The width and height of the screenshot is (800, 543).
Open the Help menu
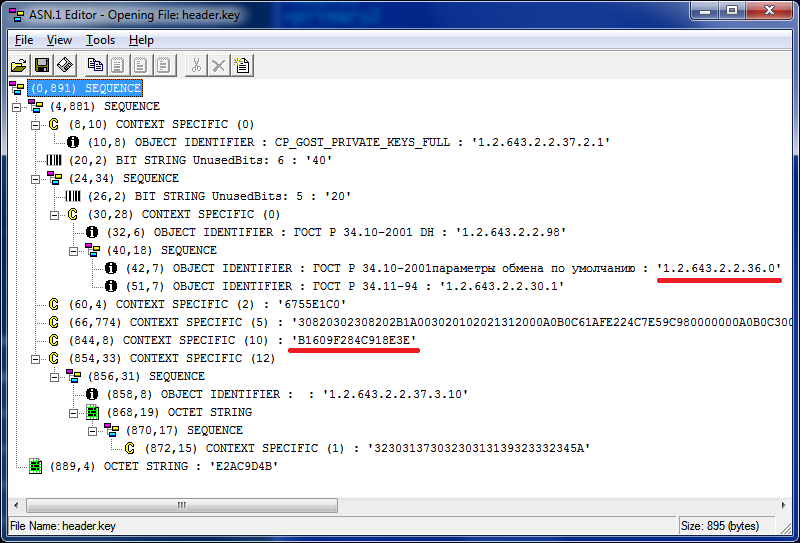(x=141, y=40)
